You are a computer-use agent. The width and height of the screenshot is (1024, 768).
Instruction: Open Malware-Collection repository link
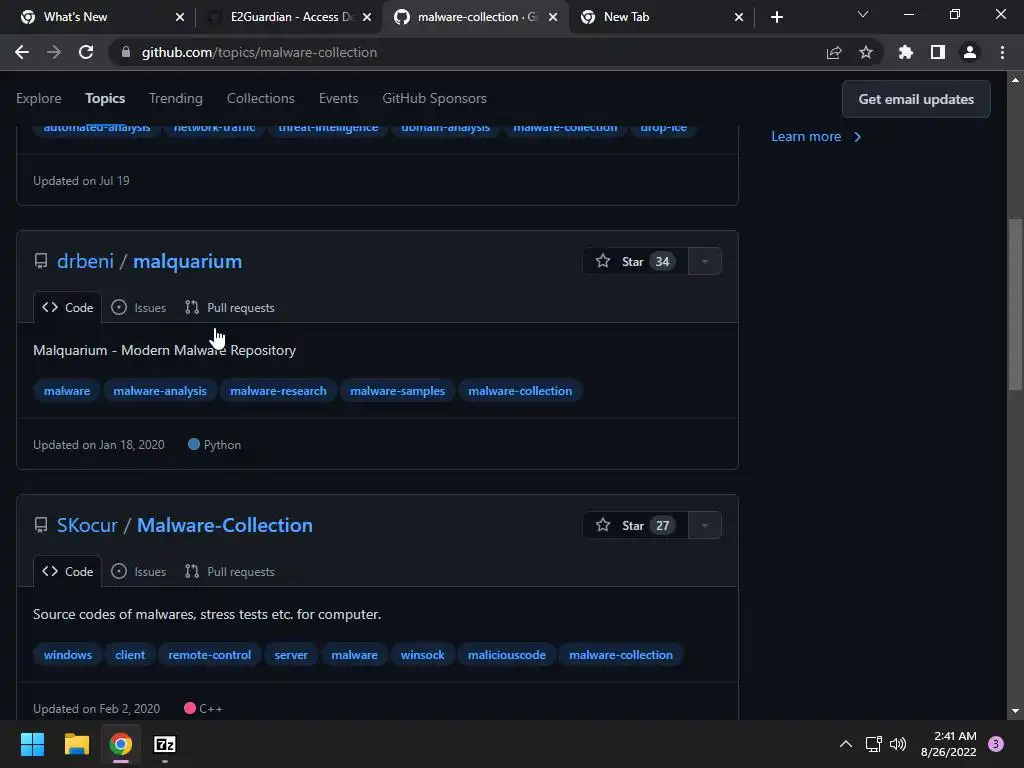pyautogui.click(x=225, y=526)
